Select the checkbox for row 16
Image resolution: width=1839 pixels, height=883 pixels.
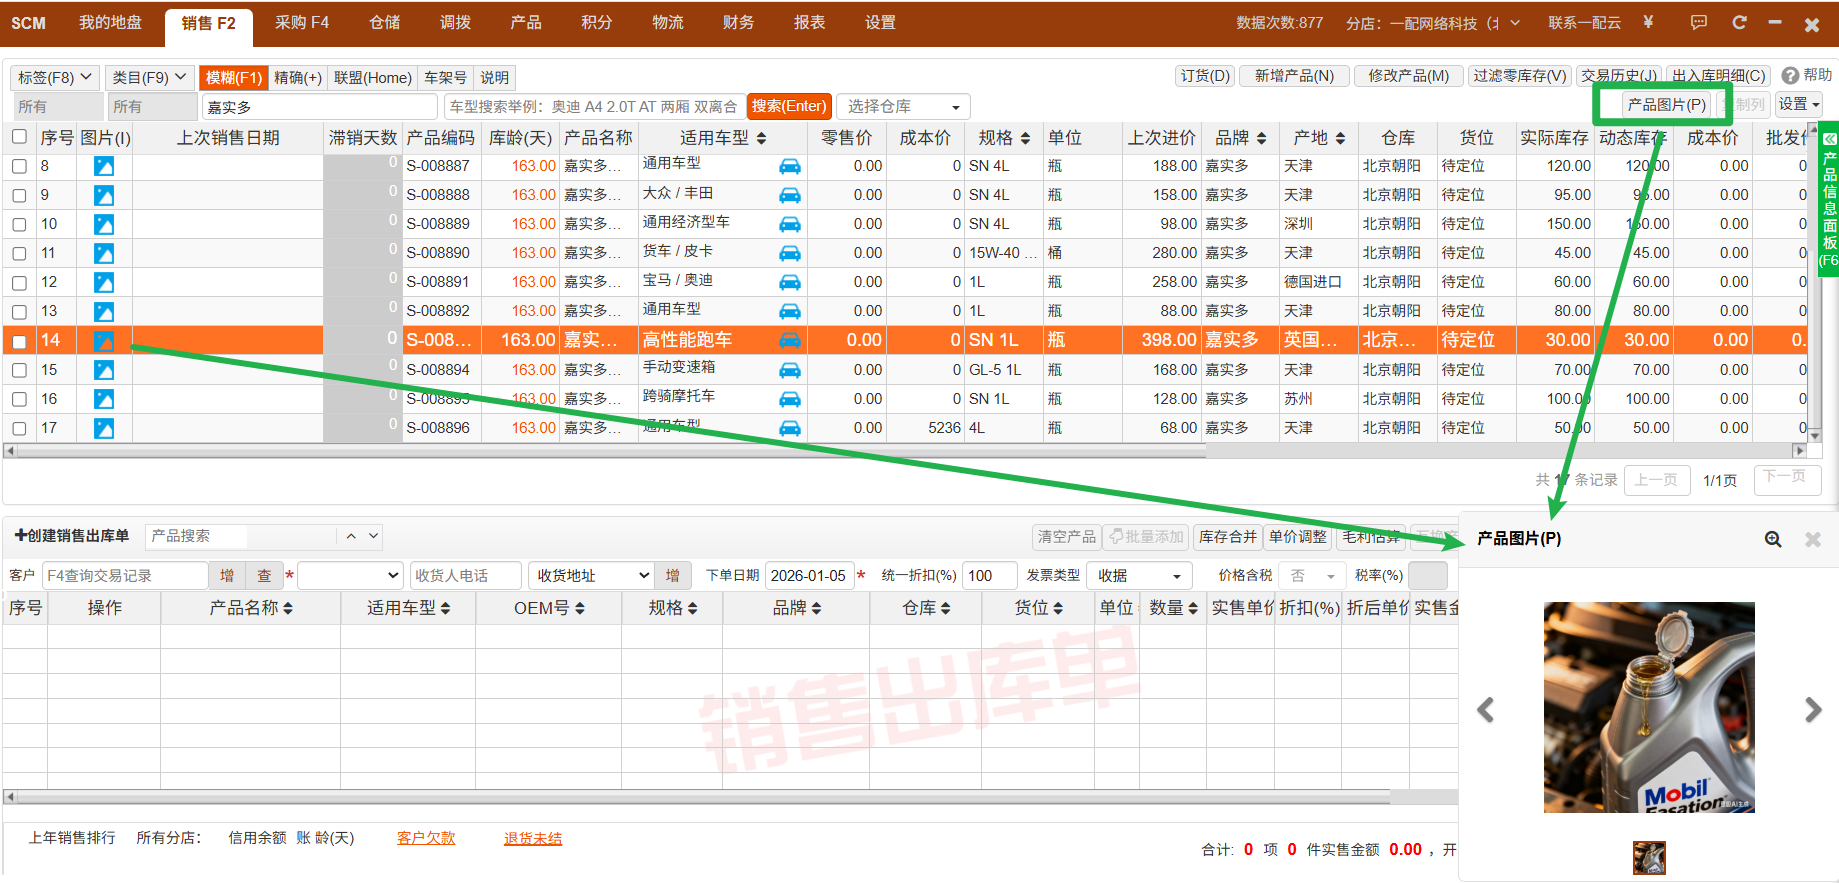coord(19,400)
